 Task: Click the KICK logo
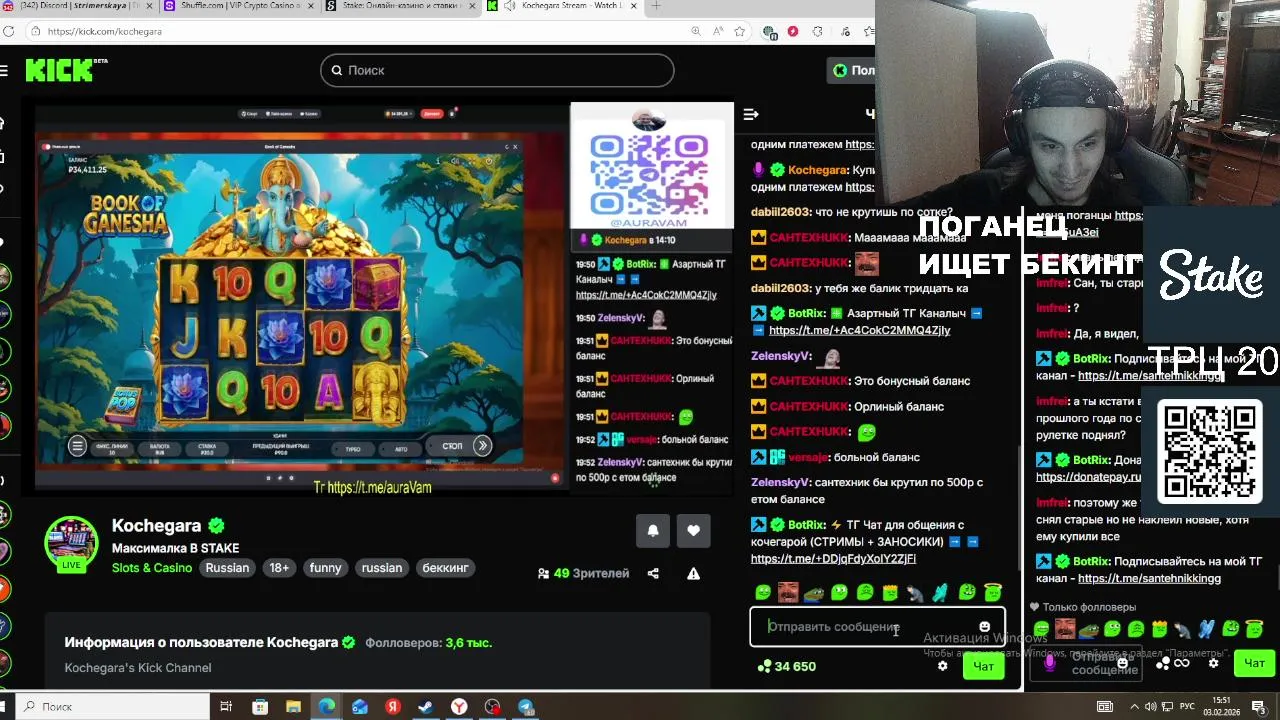click(60, 70)
